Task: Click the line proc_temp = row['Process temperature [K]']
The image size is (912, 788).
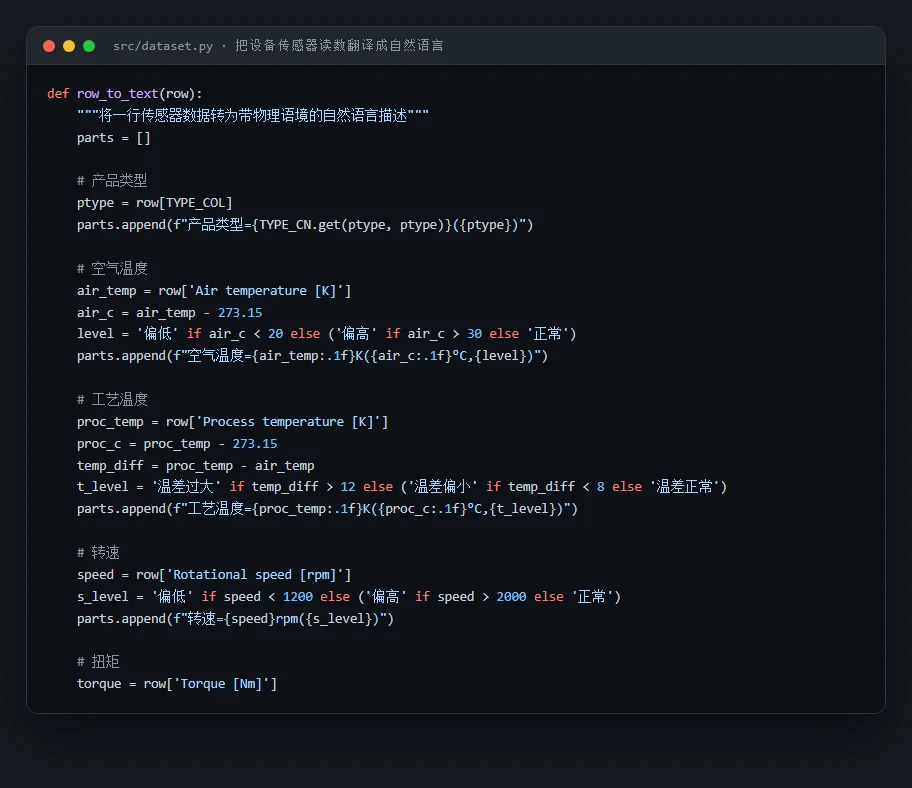Action: 232,422
